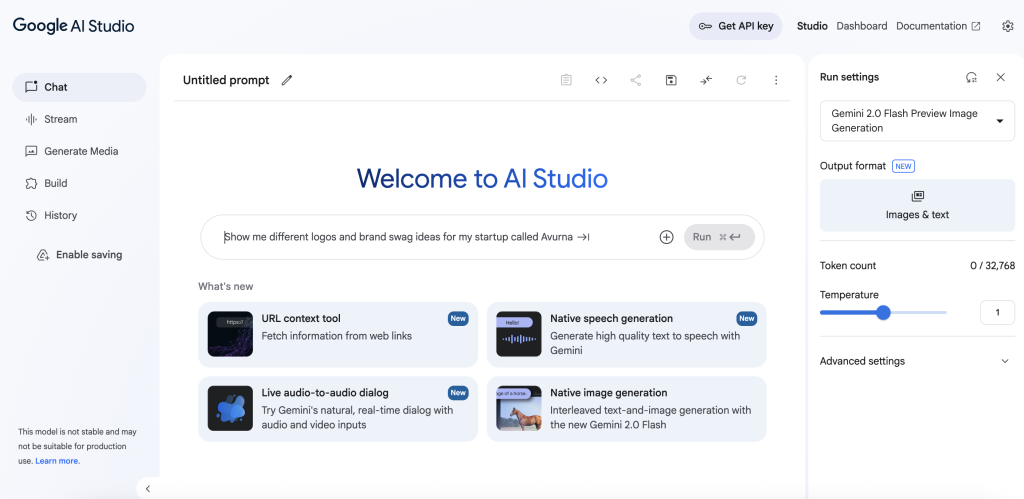The width and height of the screenshot is (1024, 499).
Task: Open the Get code icon in toolbar
Action: 601,80
